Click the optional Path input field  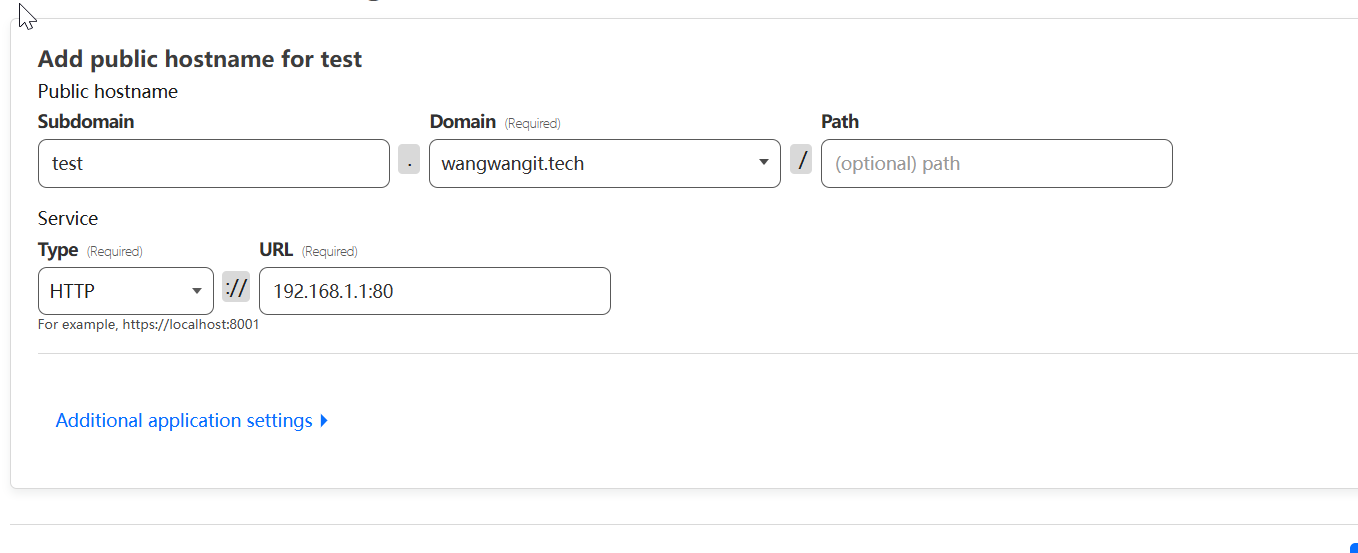(996, 163)
